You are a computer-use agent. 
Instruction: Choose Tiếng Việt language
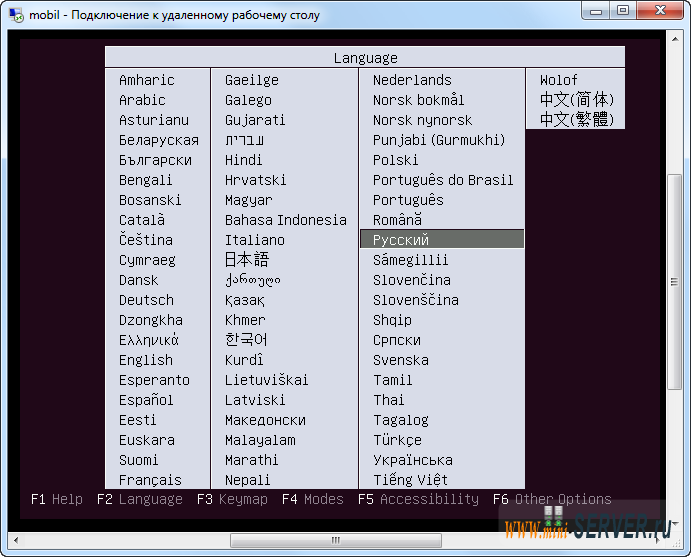410,480
